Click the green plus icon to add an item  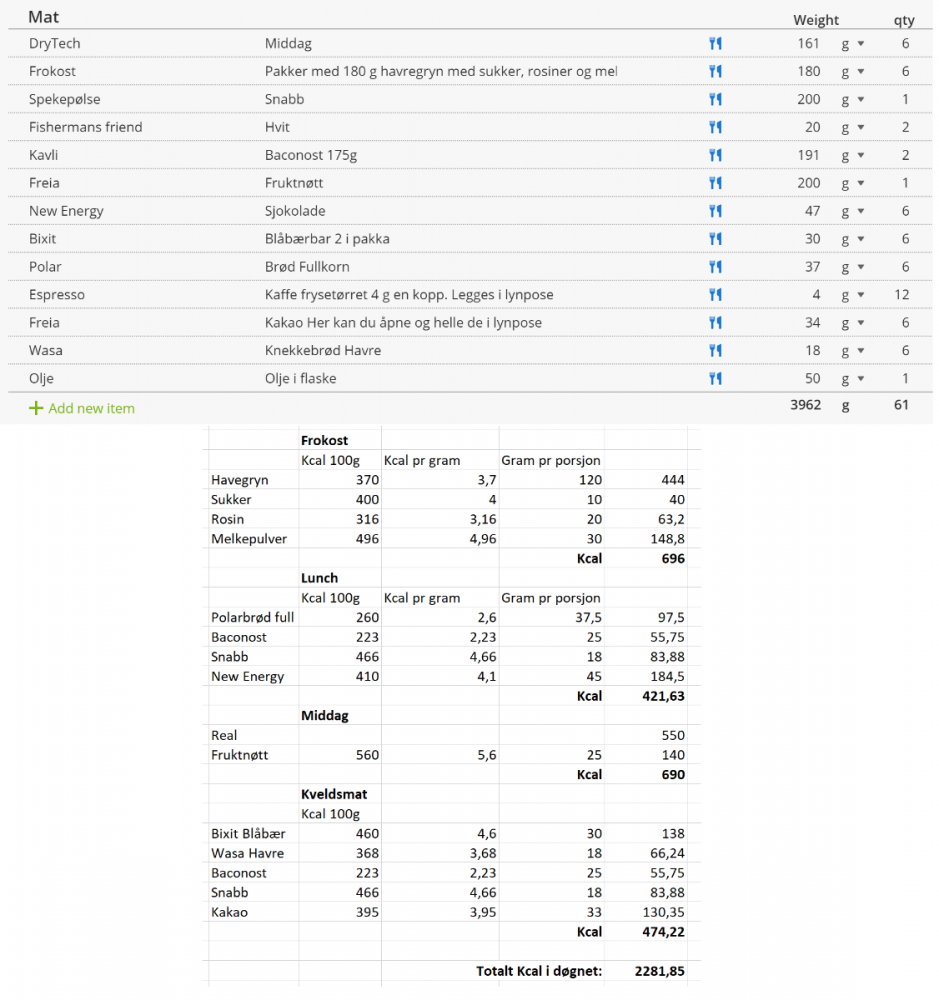click(36, 408)
